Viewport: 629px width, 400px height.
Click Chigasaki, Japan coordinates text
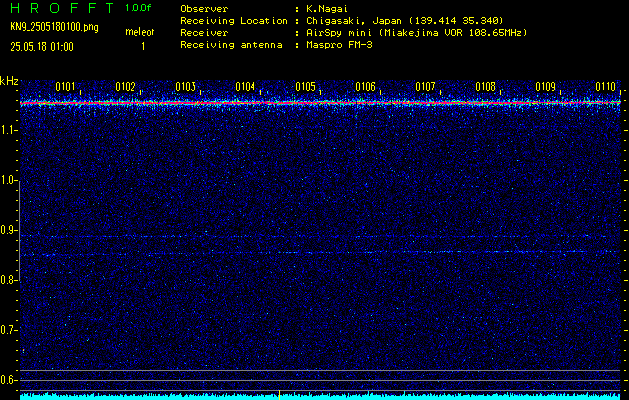405,20
